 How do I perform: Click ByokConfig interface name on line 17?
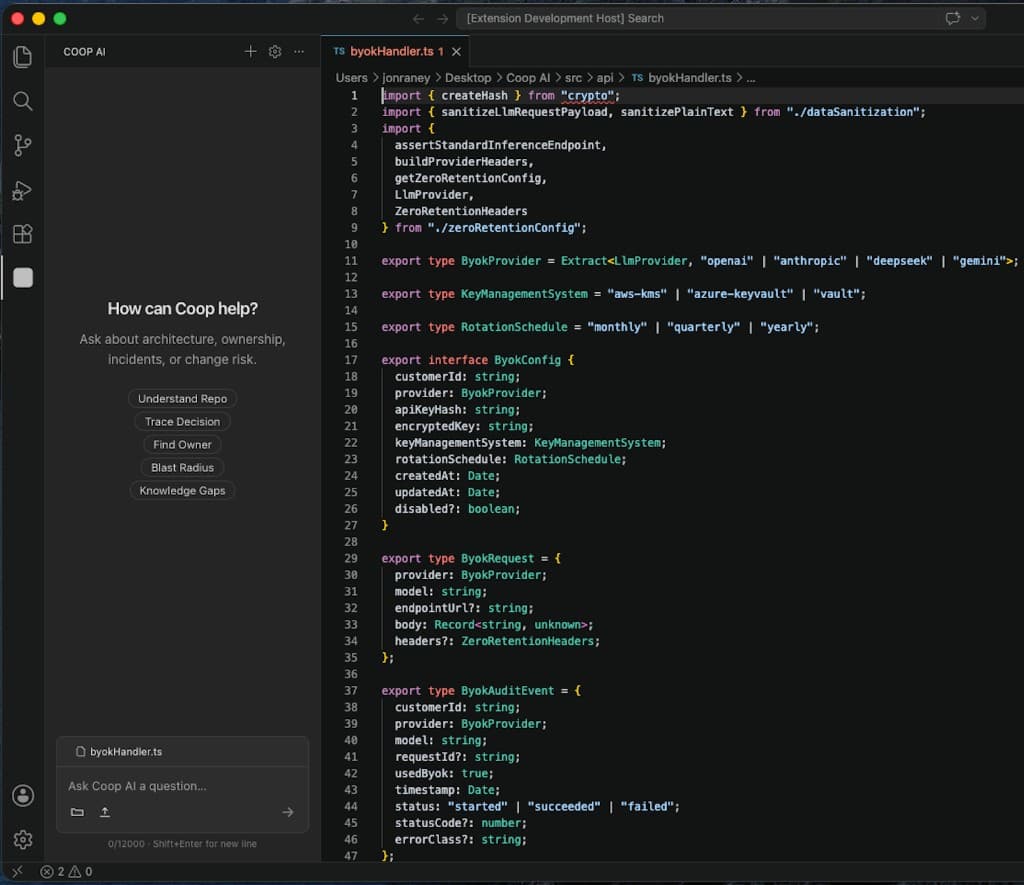(527, 360)
